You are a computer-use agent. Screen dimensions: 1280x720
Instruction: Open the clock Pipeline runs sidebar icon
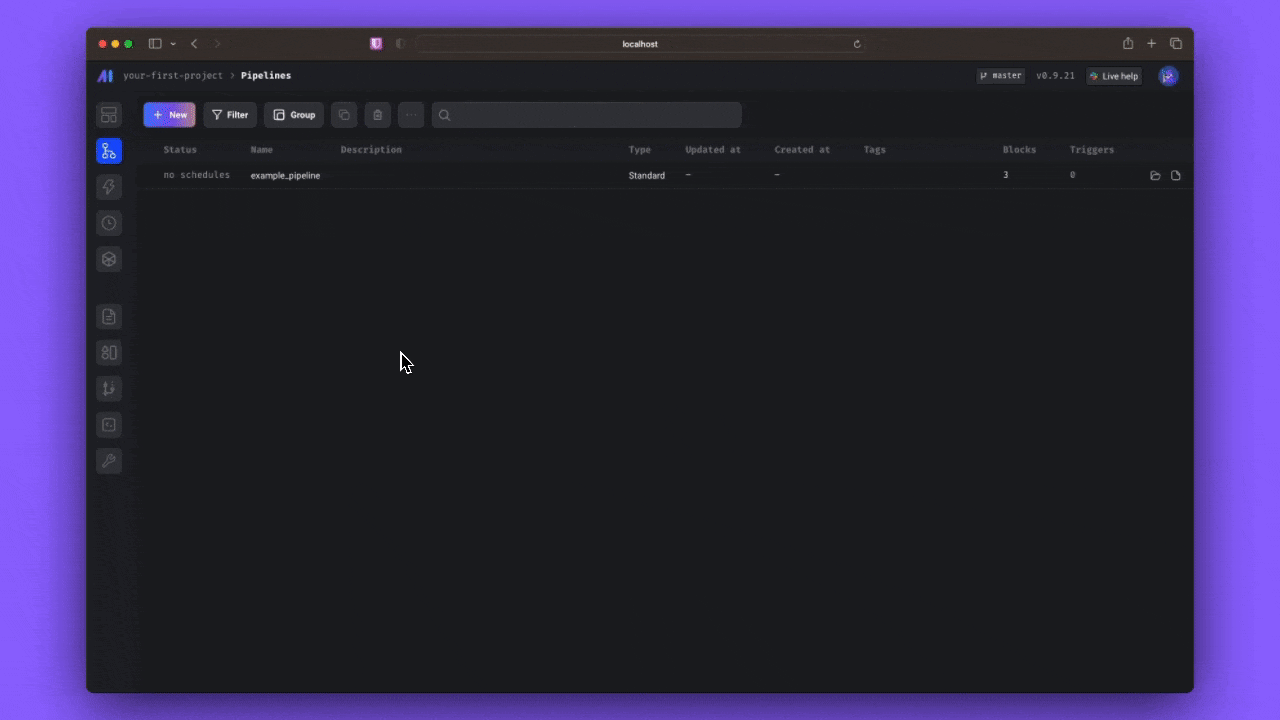click(x=109, y=223)
